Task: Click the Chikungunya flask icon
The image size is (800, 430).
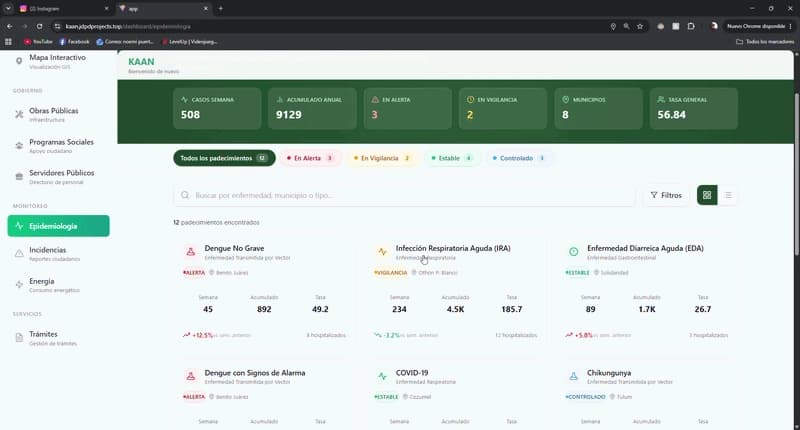Action: tap(573, 376)
